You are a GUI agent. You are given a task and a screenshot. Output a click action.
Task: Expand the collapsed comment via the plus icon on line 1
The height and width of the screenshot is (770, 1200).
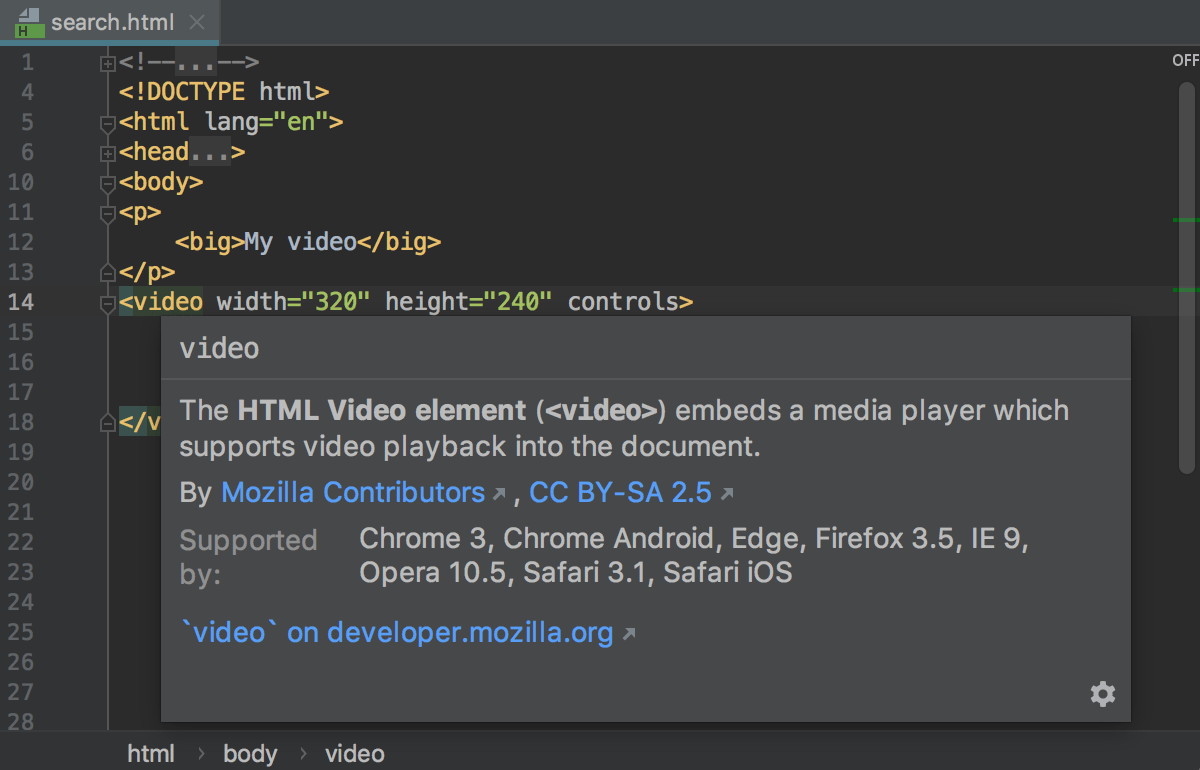[106, 62]
